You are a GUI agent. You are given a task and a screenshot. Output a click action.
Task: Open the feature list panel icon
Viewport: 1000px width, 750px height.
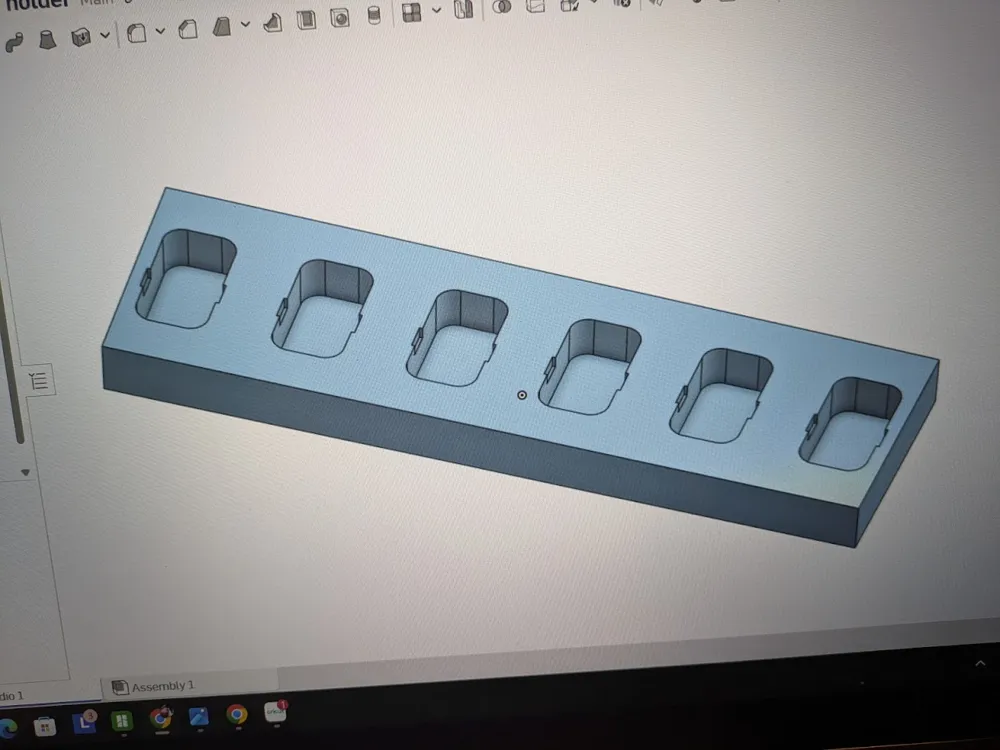tap(39, 381)
